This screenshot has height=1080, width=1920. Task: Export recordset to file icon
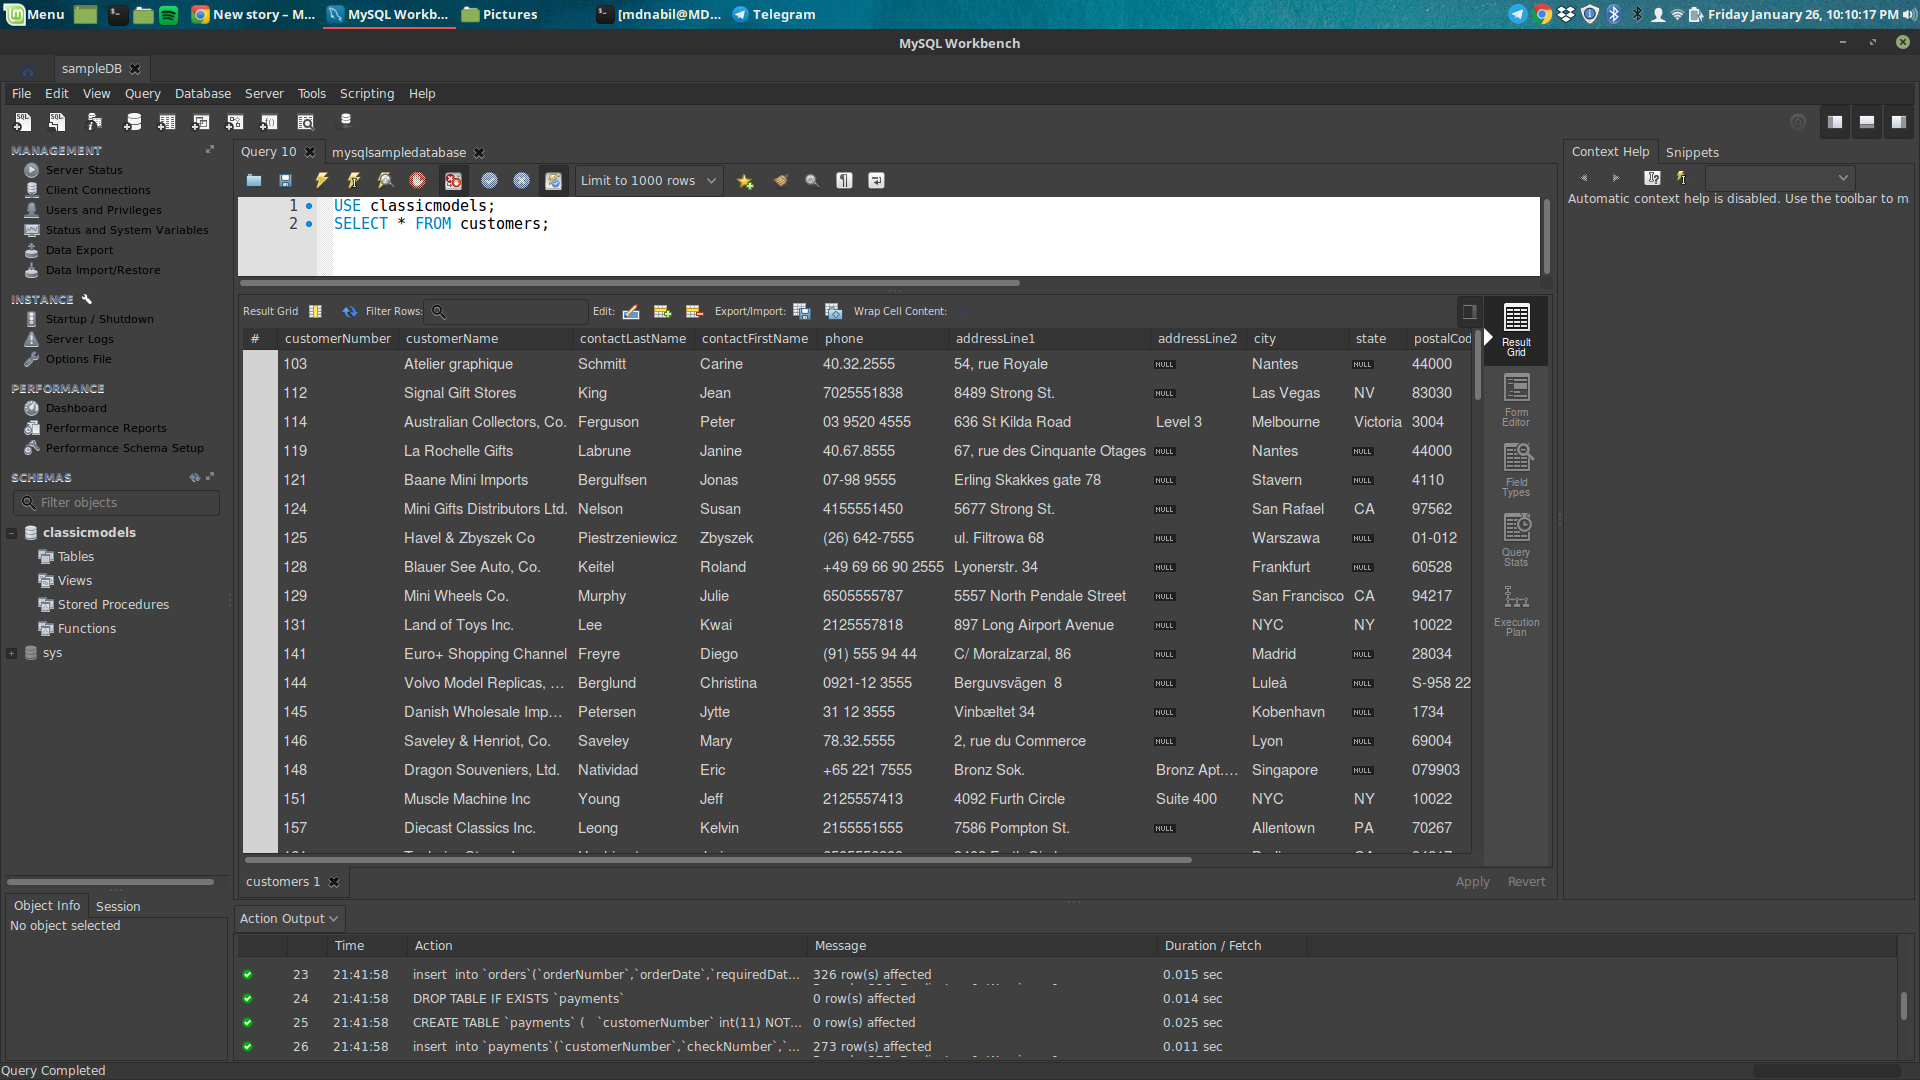pyautogui.click(x=802, y=312)
